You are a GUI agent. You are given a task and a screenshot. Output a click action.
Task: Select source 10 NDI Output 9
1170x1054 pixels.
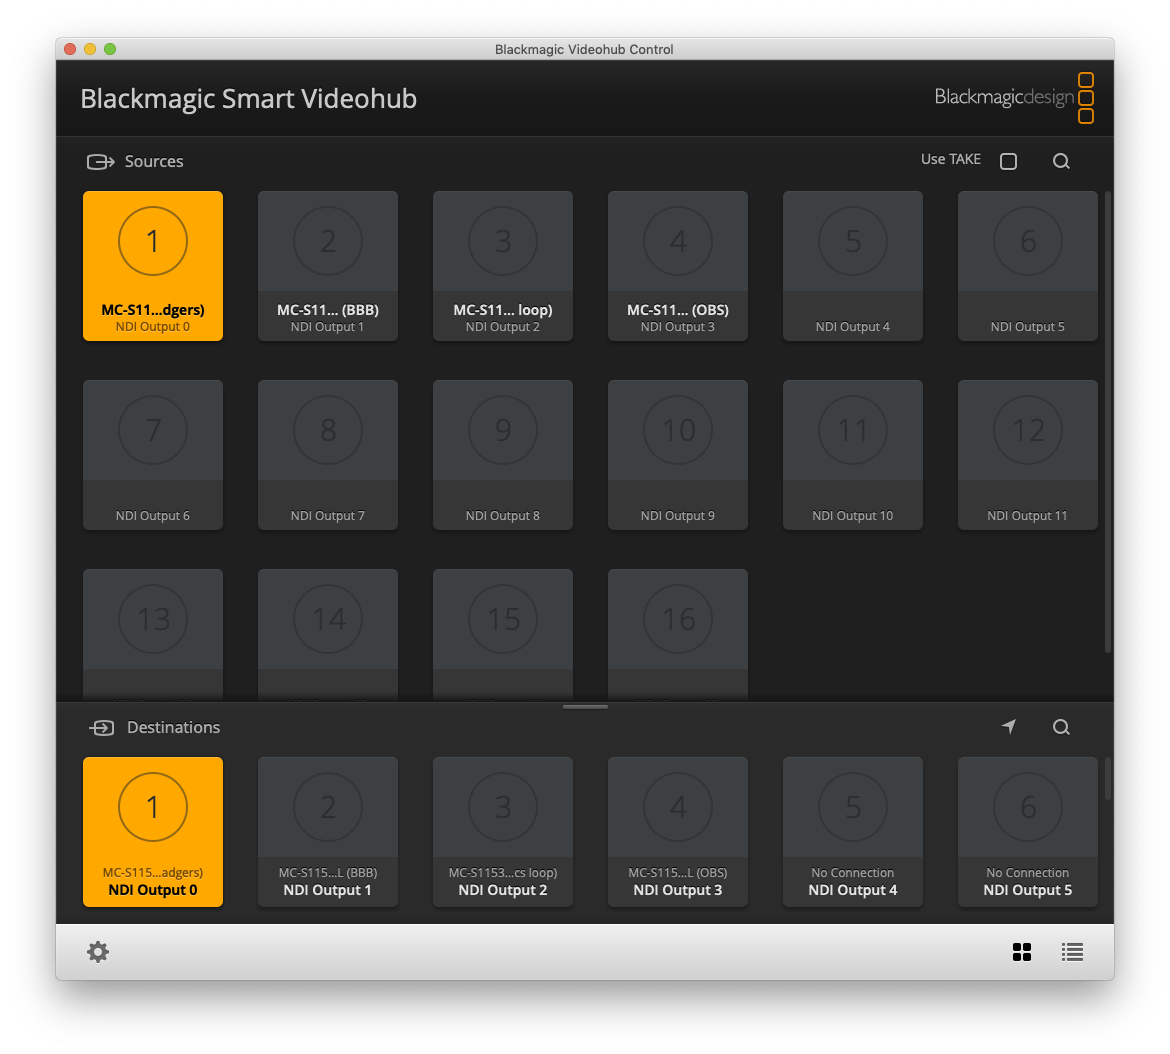[x=678, y=455]
